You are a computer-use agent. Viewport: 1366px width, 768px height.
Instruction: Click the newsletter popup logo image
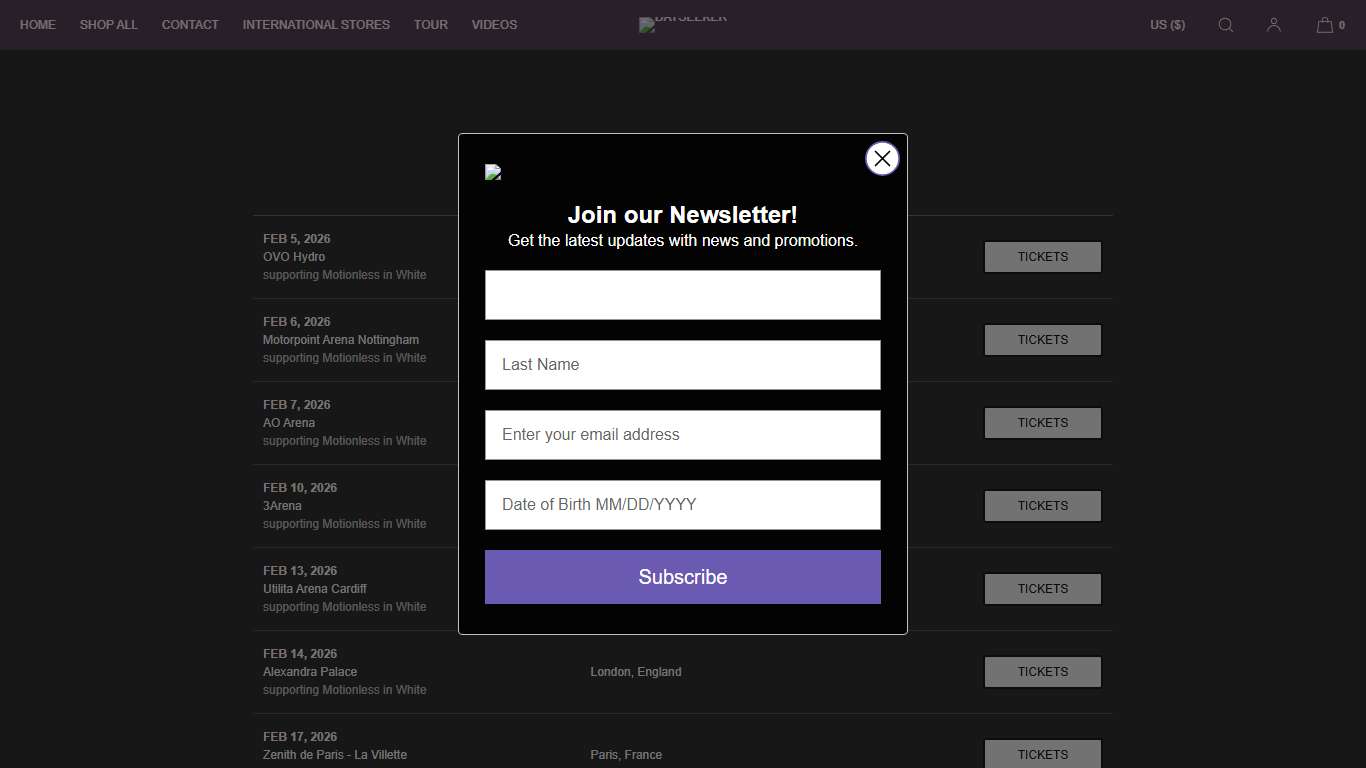[x=493, y=172]
